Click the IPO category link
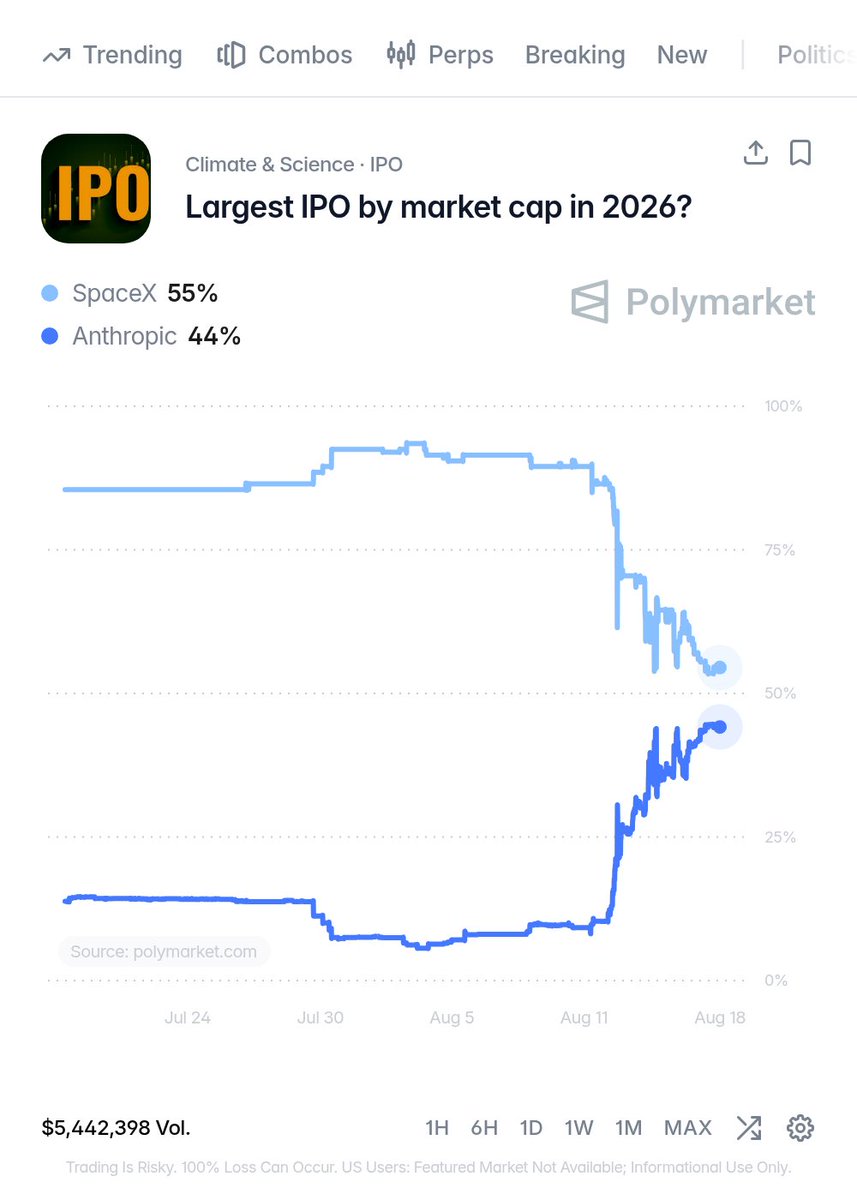 (386, 164)
